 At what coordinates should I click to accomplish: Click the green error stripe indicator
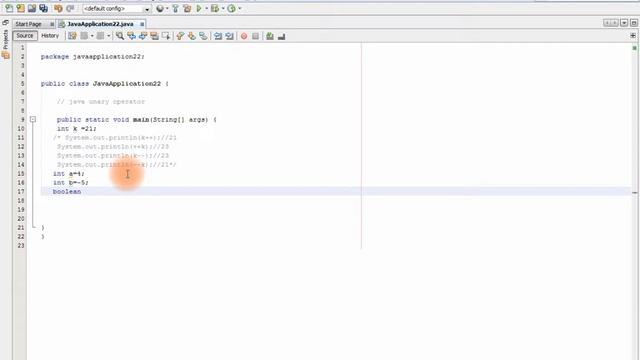(635, 48)
